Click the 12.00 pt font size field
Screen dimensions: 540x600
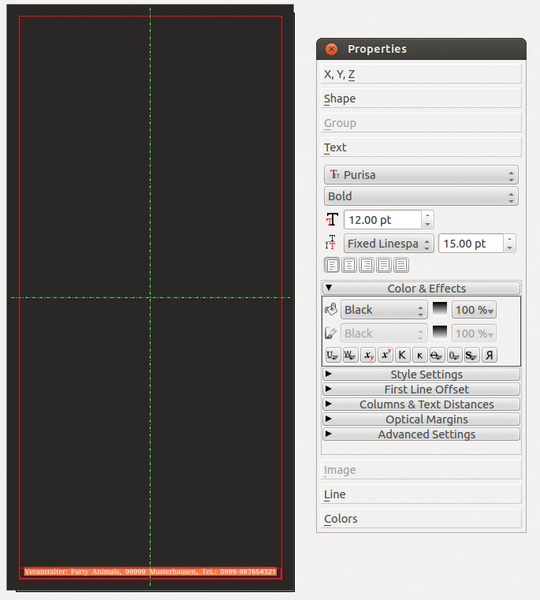point(383,220)
